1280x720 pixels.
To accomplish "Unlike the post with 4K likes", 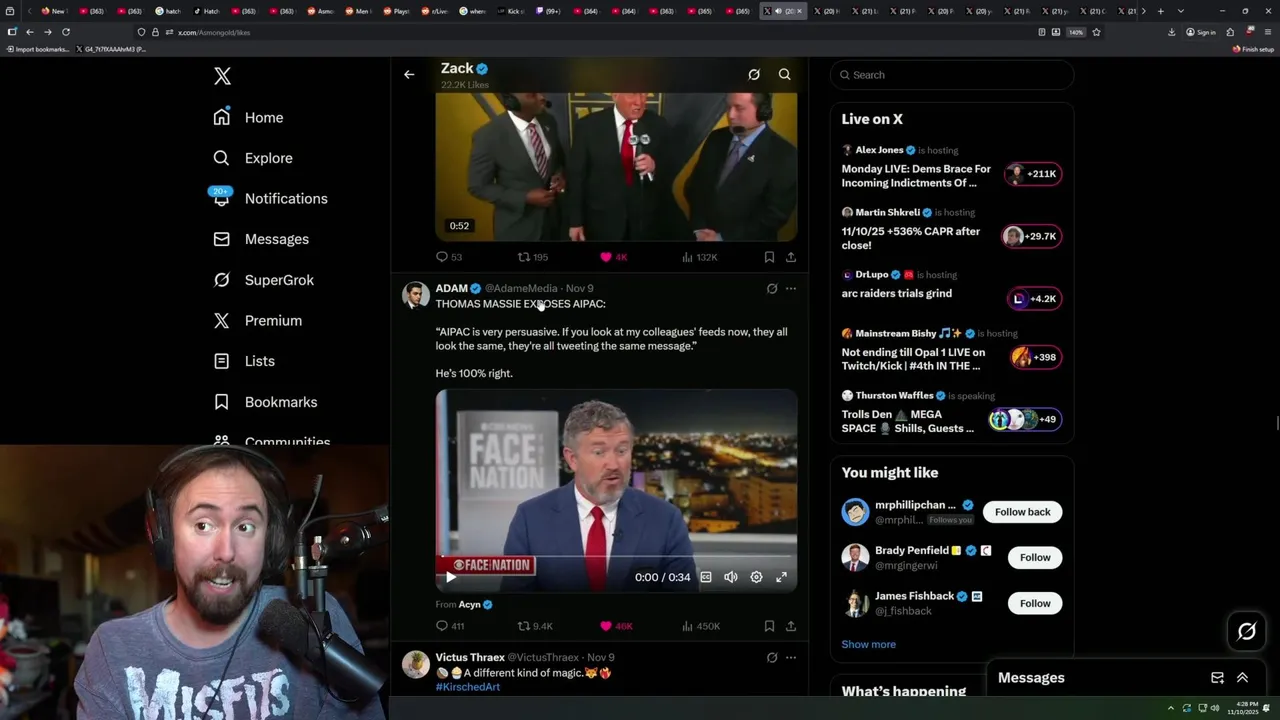I will point(613,257).
